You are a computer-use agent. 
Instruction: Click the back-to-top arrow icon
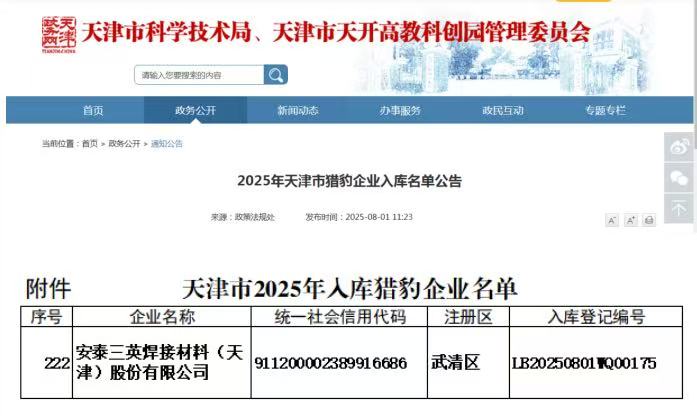679,210
